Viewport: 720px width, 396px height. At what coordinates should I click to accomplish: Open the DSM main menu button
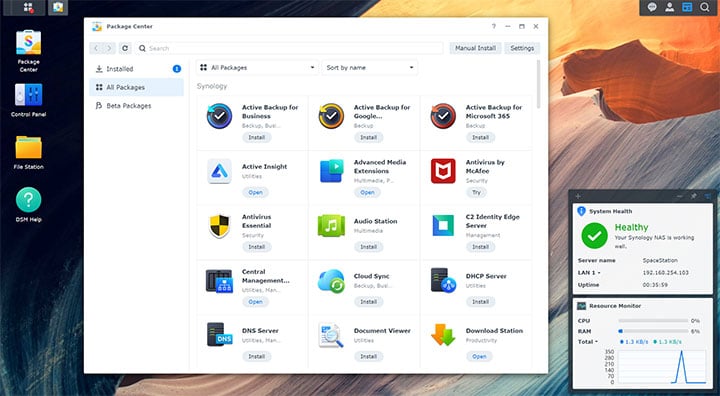[x=28, y=7]
